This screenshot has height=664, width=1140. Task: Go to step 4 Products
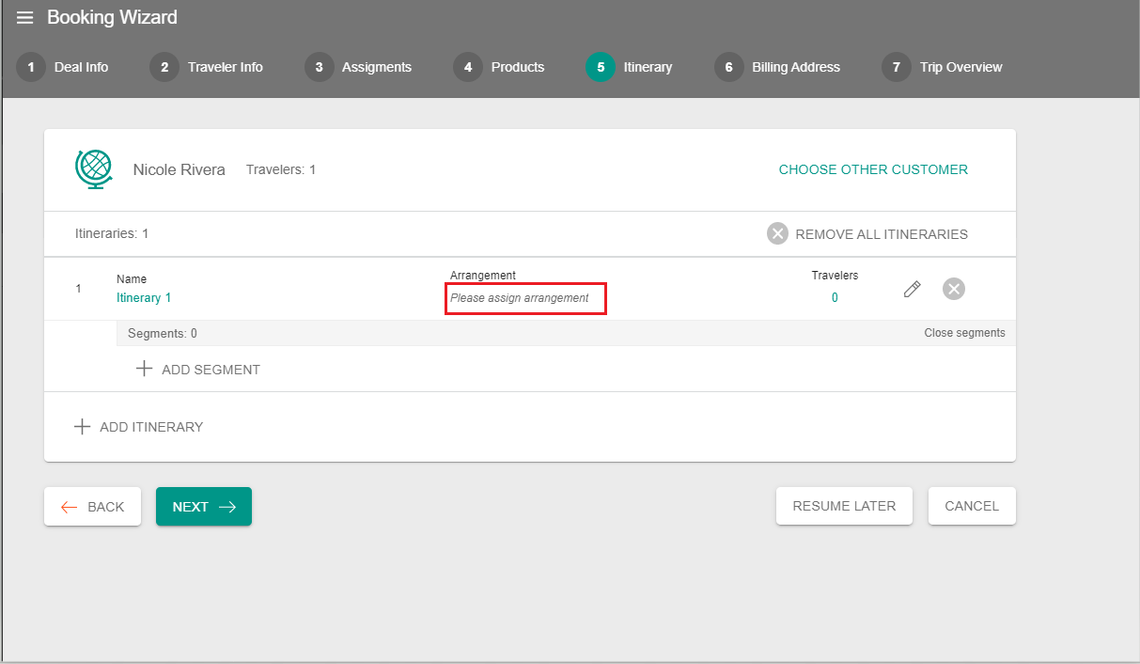499,67
